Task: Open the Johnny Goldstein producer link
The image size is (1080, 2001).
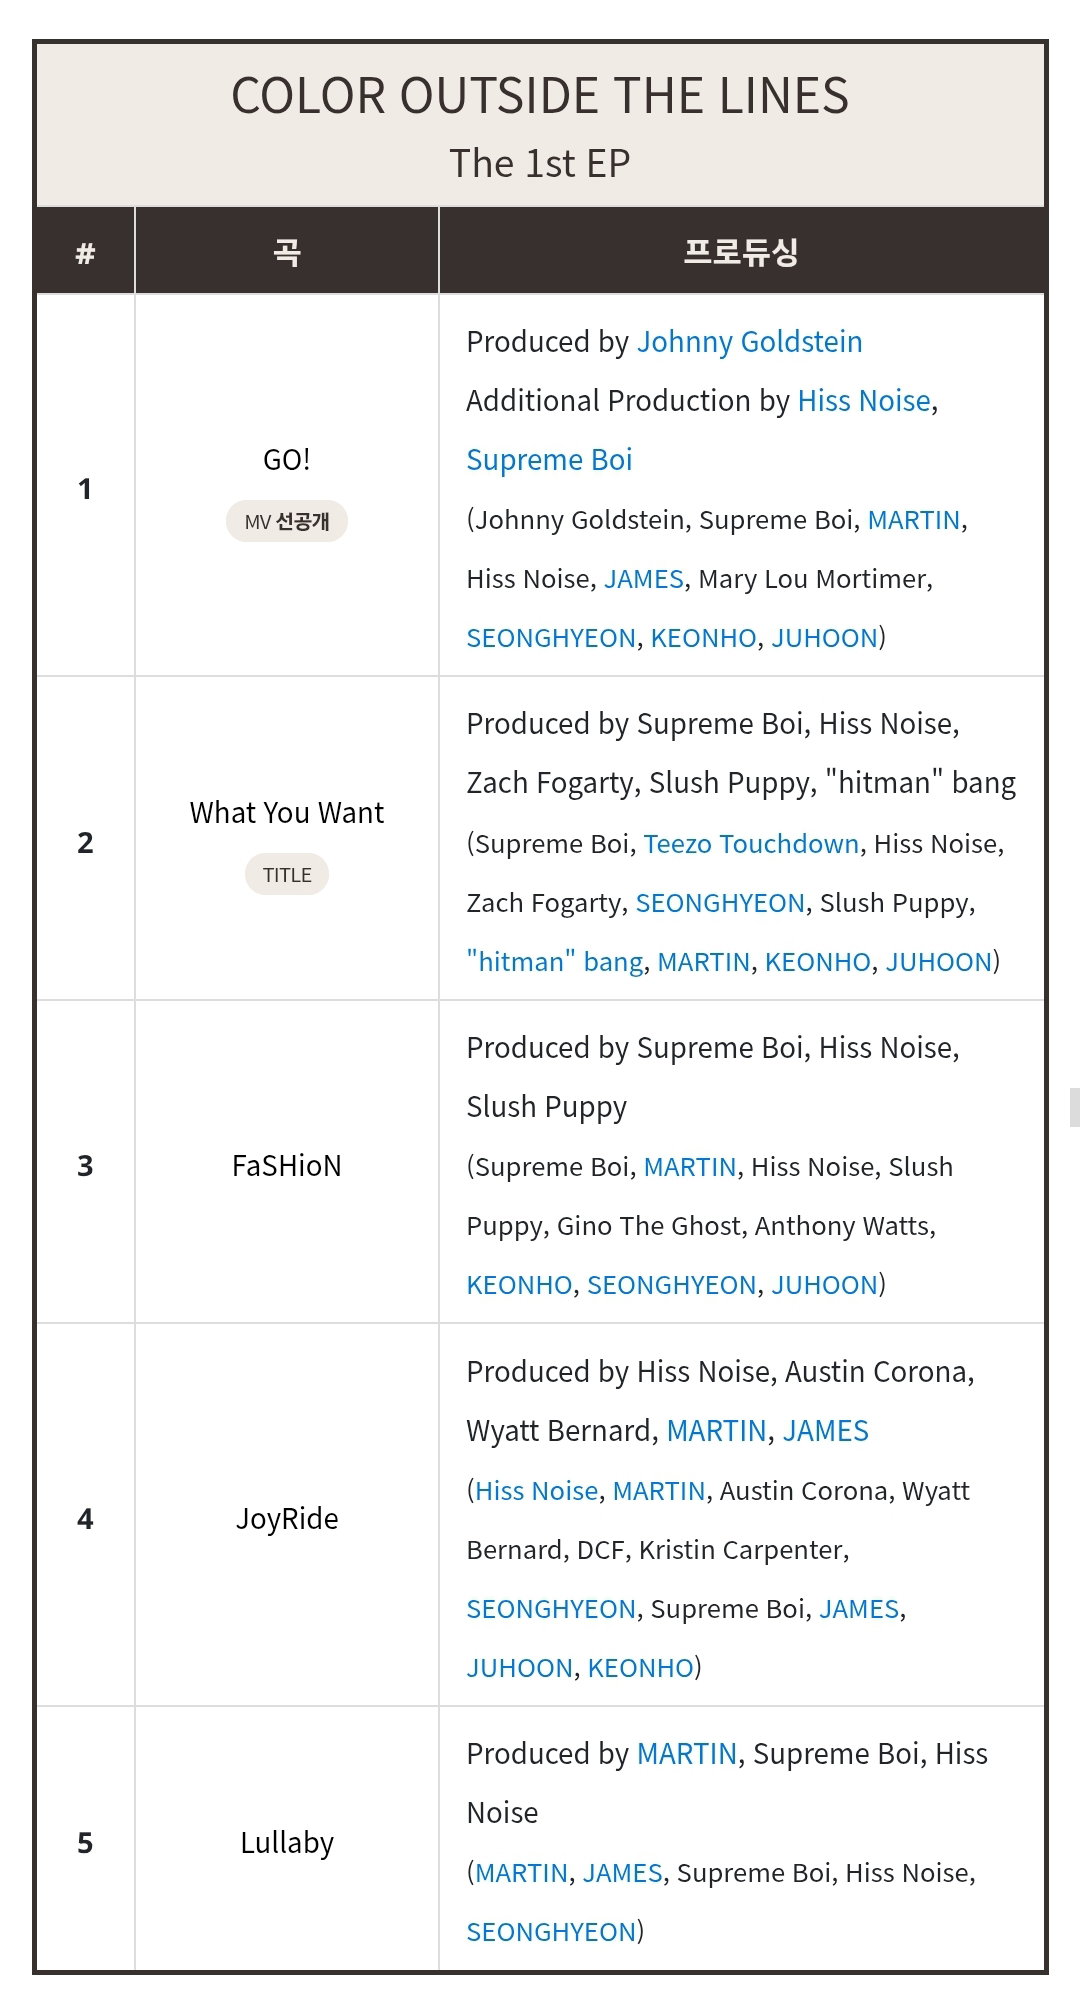Action: (749, 342)
